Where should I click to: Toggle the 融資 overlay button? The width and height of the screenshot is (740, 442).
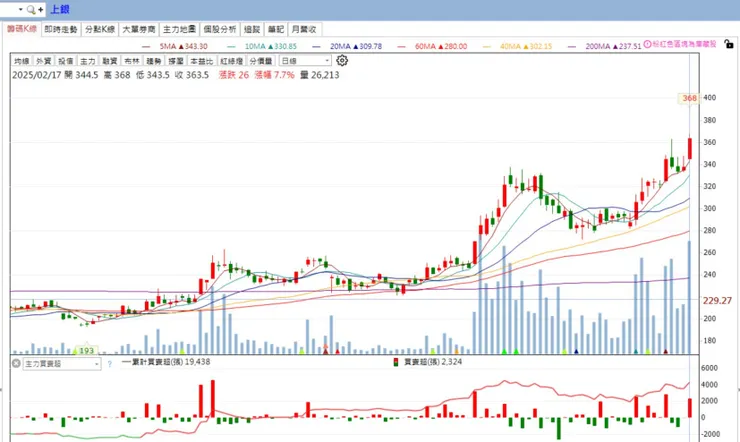pos(109,61)
